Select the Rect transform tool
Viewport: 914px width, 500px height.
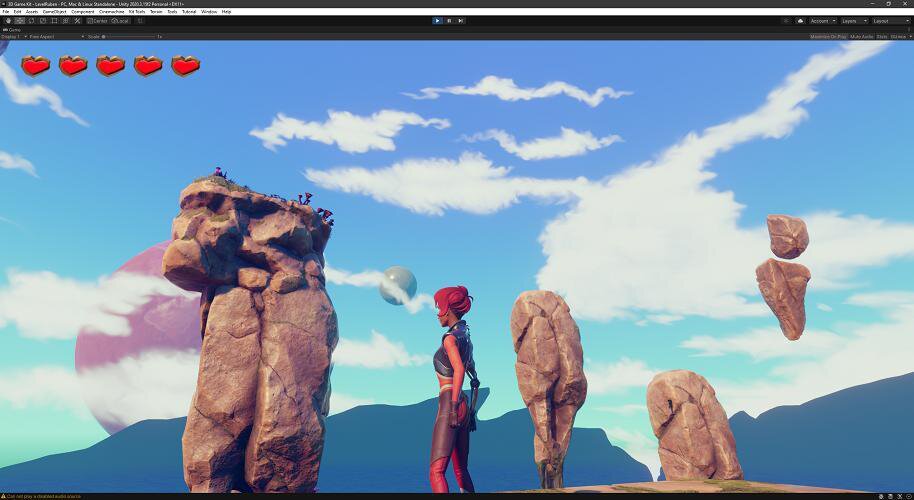(x=54, y=20)
